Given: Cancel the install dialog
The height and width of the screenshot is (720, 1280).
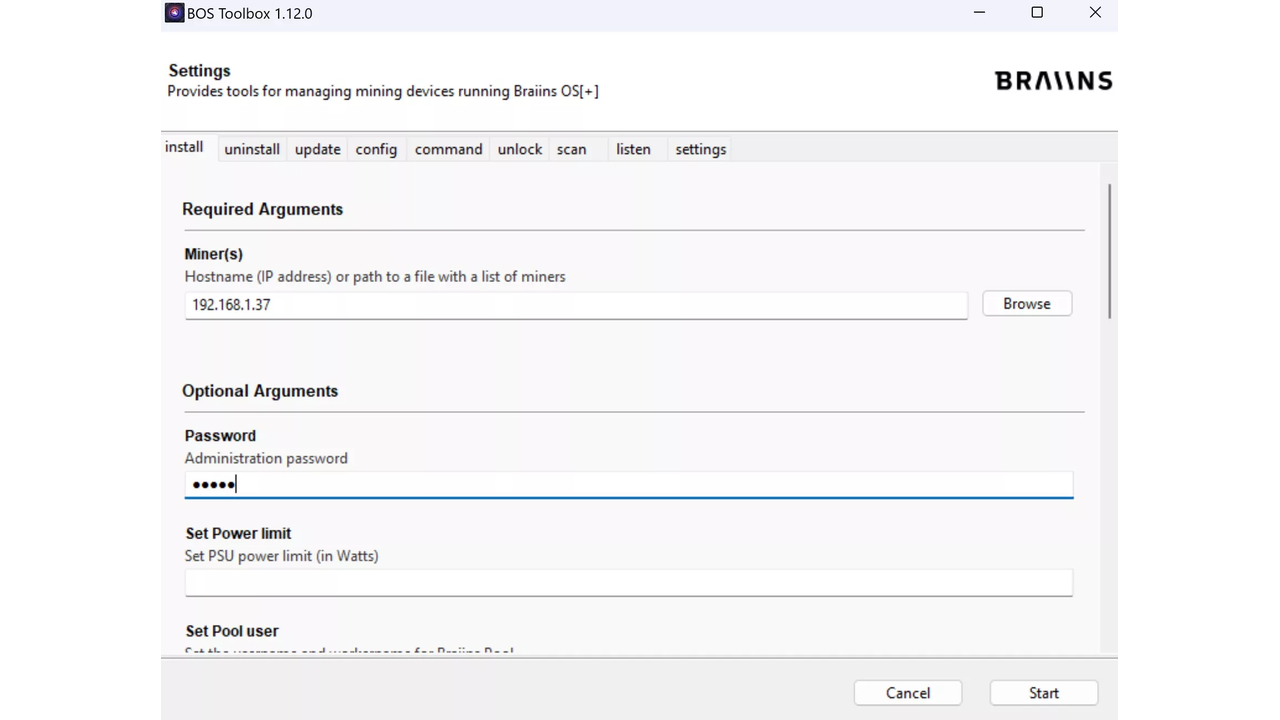Looking at the screenshot, I should pyautogui.click(x=908, y=693).
